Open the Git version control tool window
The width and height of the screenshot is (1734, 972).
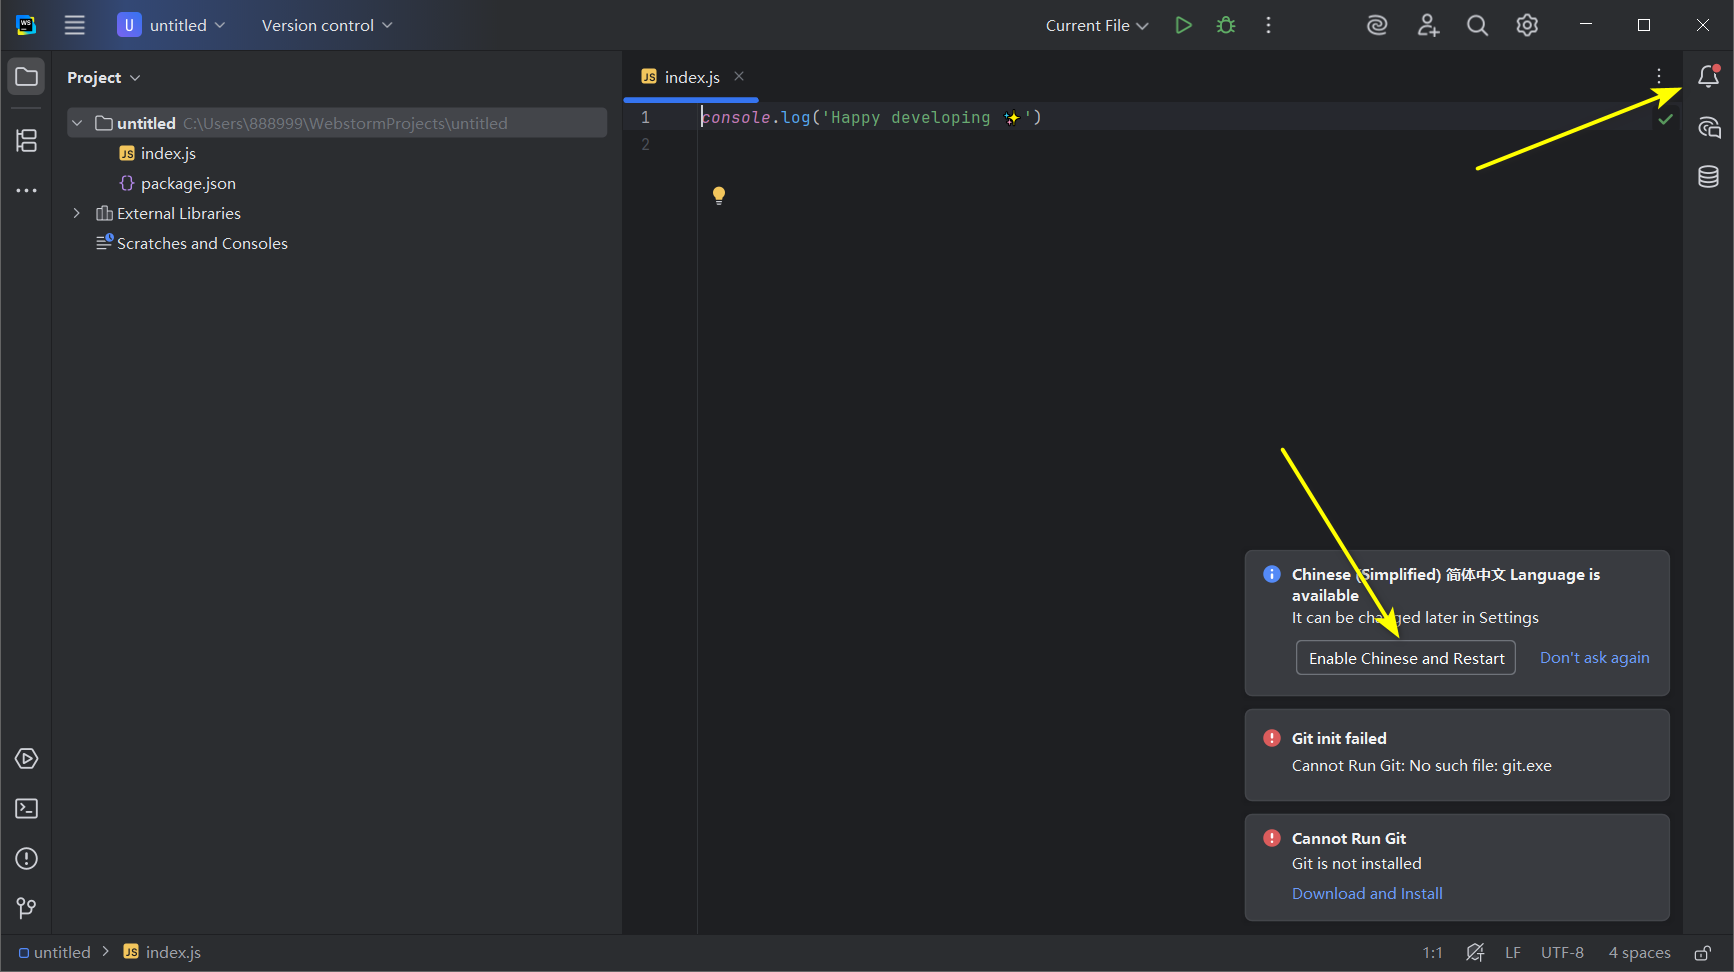coord(27,908)
